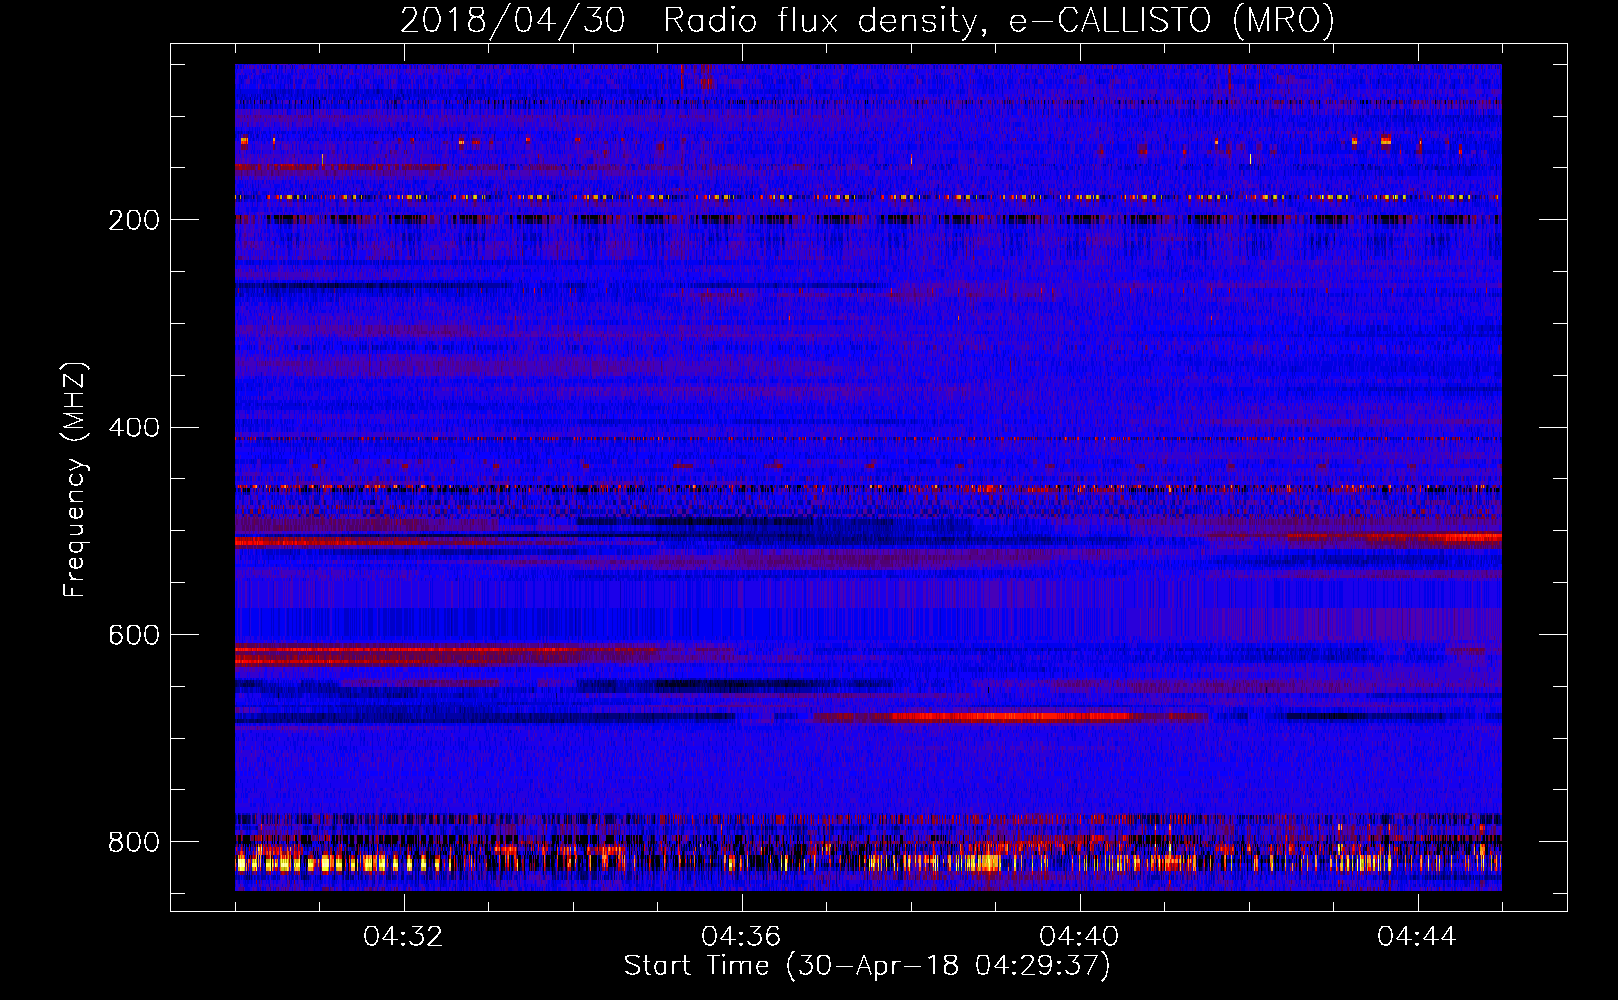Image resolution: width=1618 pixels, height=1000 pixels.
Task: Click the 04:32 time tick label
Action: point(403,937)
